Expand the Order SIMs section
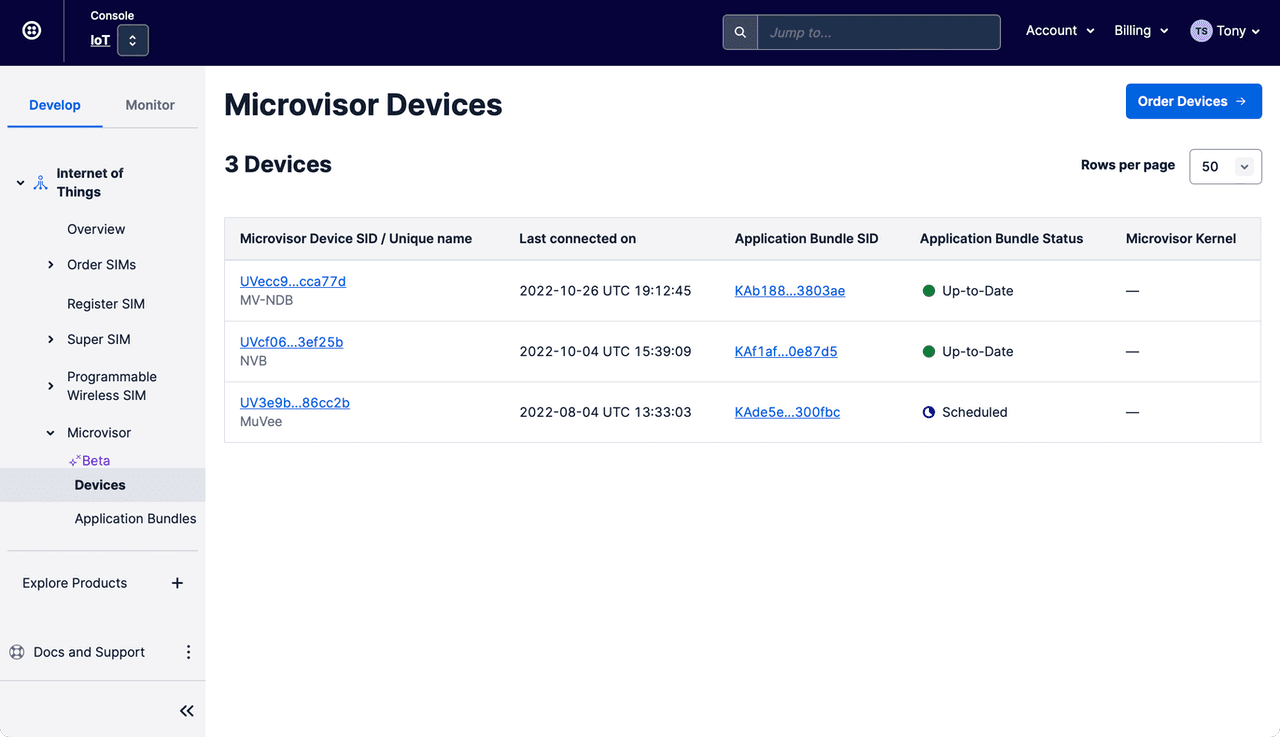 [51, 264]
